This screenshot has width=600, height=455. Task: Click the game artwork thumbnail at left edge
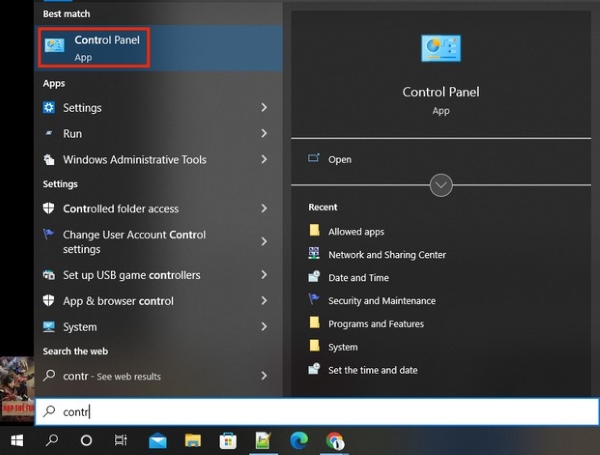pos(17,389)
